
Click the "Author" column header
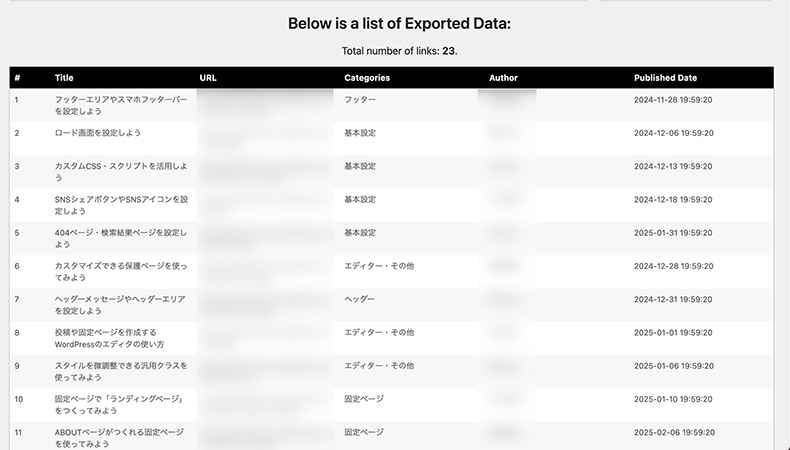point(503,77)
